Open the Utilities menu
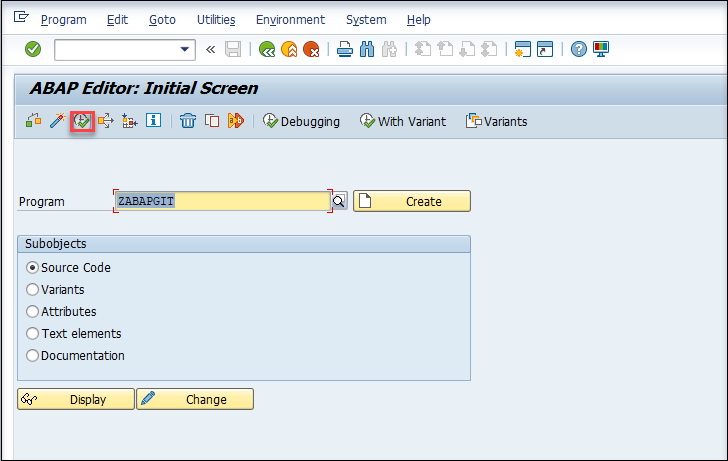Image resolution: width=728 pixels, height=461 pixels. point(216,20)
